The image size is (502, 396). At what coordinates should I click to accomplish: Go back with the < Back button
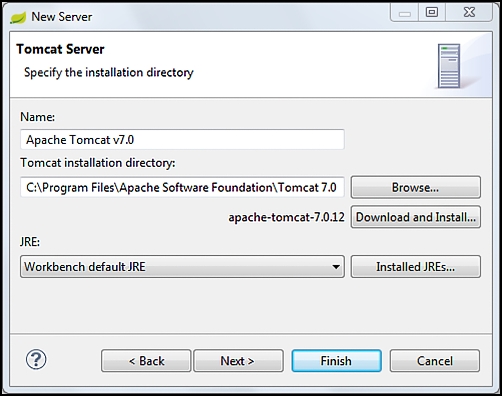[x=146, y=361]
